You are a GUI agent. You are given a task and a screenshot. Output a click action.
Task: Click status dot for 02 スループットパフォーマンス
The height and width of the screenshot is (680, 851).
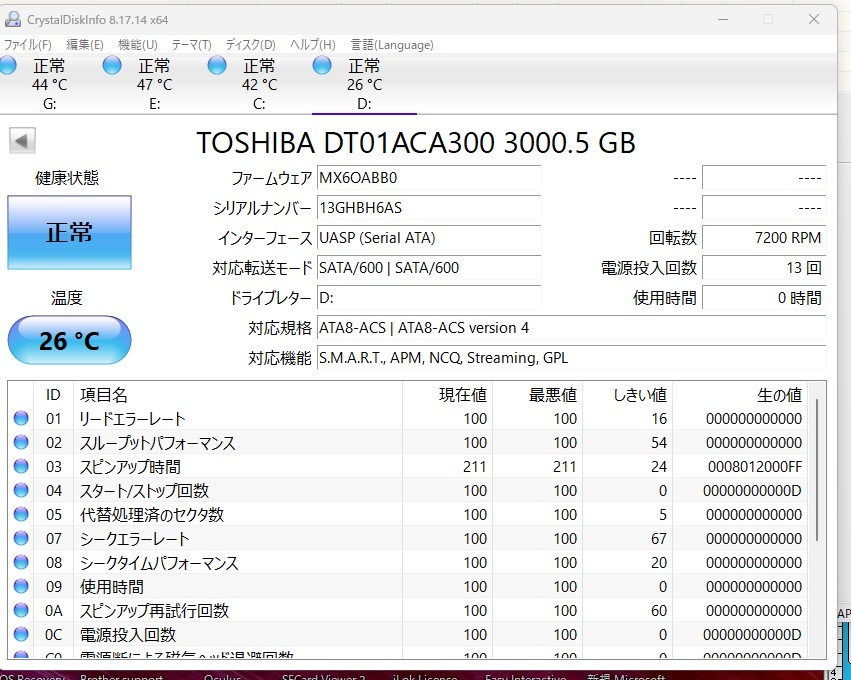21,442
